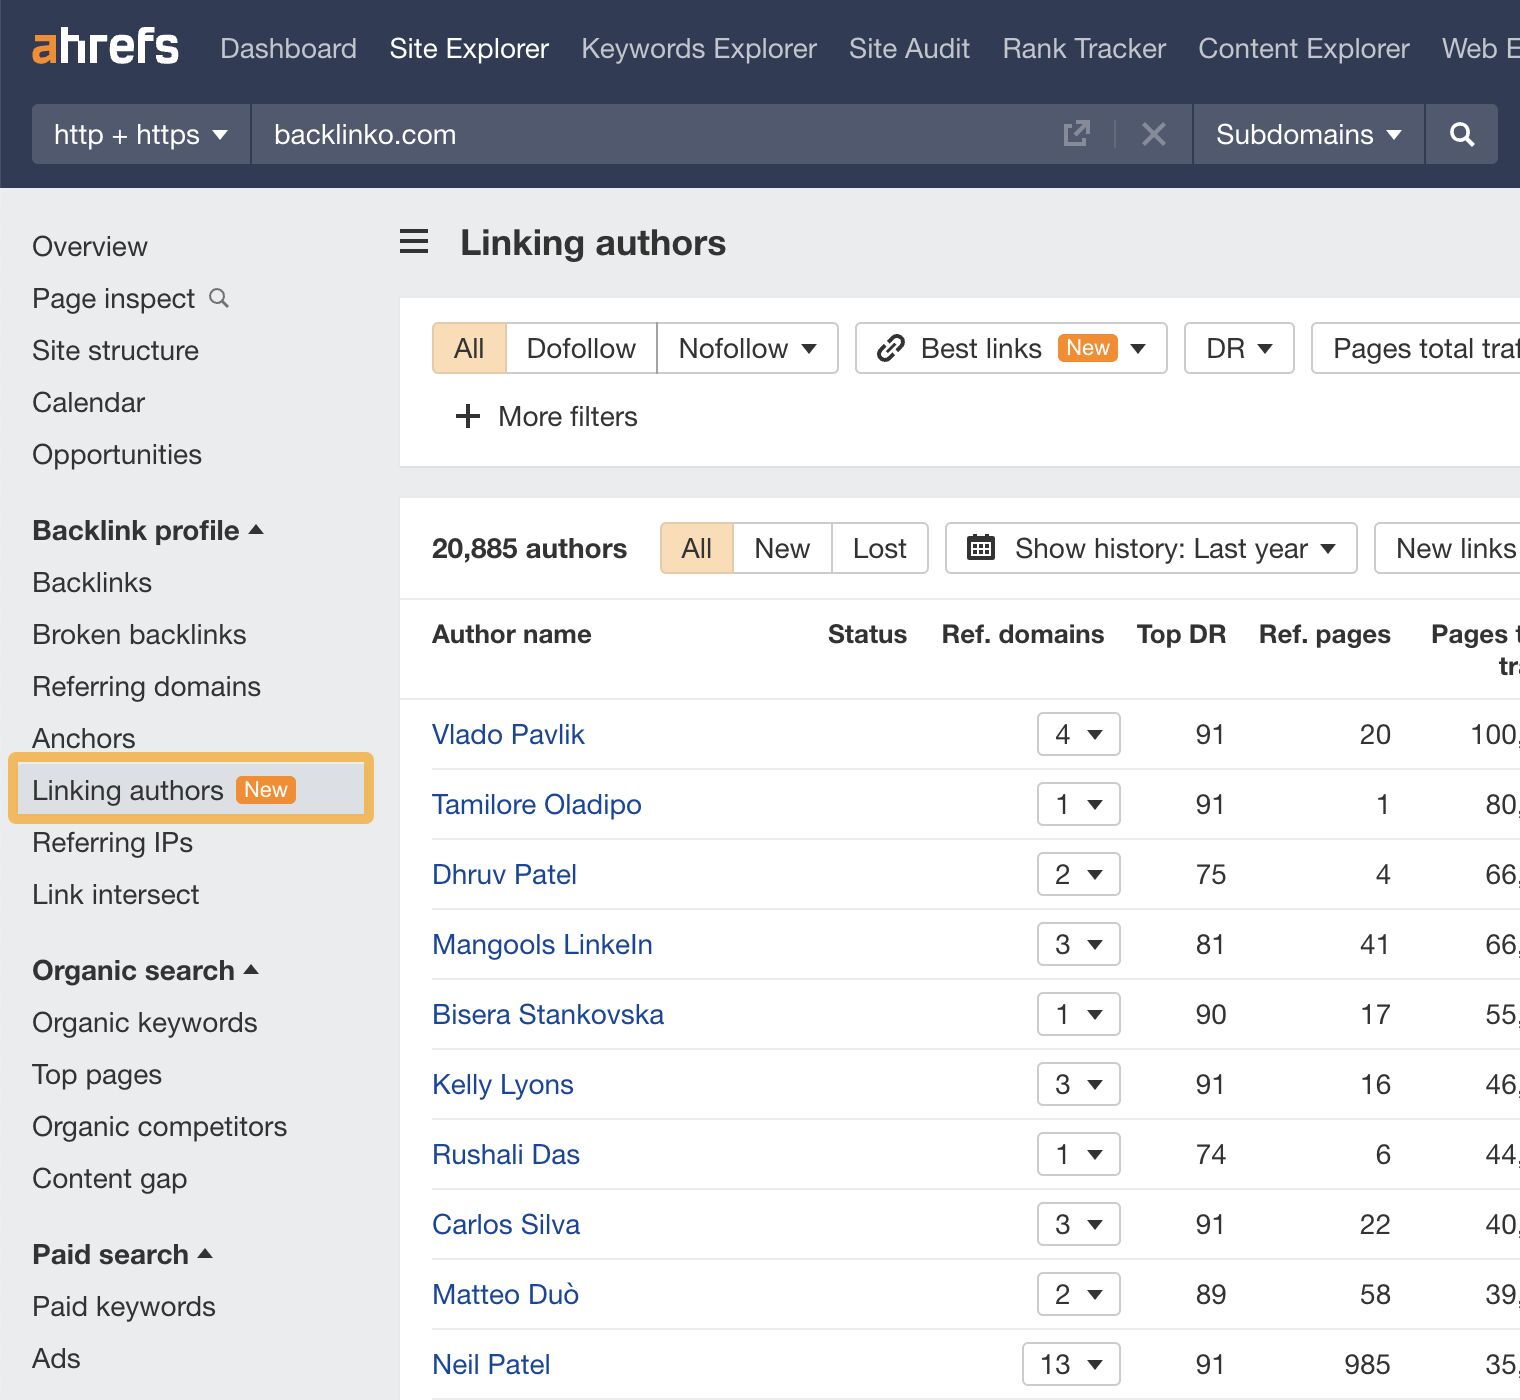Click the search magnifier icon in top bar
This screenshot has width=1520, height=1400.
[x=1462, y=134]
